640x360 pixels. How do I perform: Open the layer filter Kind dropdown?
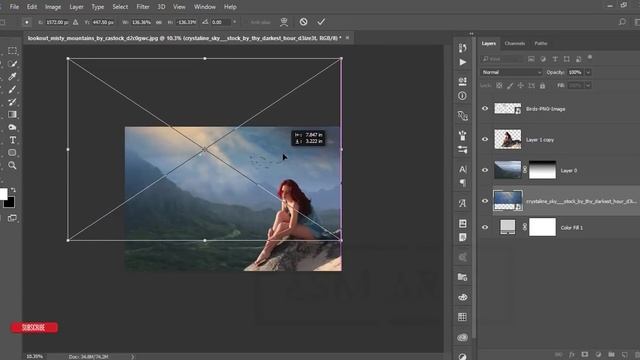click(502, 59)
